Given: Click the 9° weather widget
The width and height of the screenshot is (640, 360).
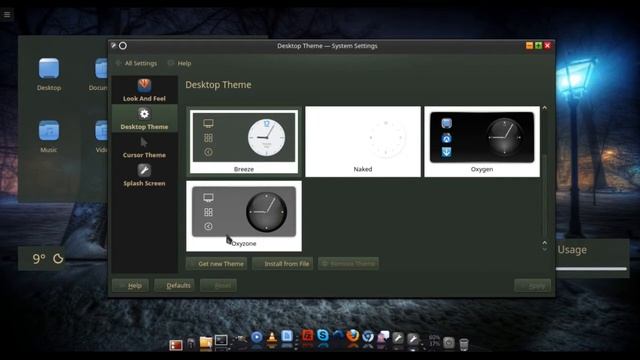Looking at the screenshot, I should click(x=42, y=258).
